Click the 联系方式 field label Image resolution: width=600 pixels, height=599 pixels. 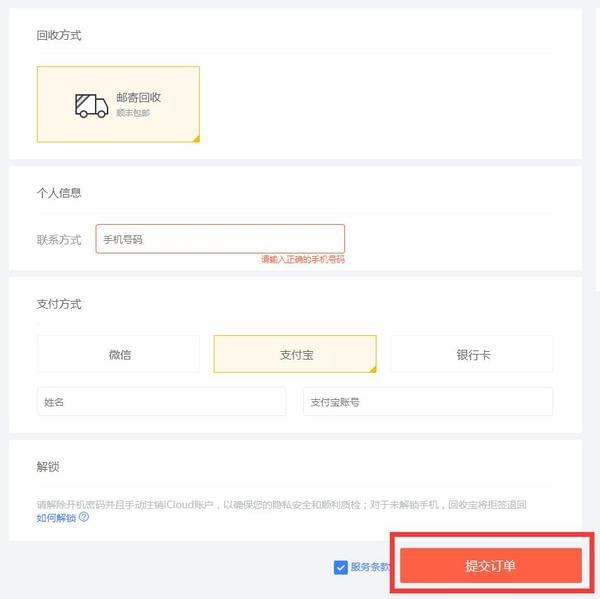point(59,240)
